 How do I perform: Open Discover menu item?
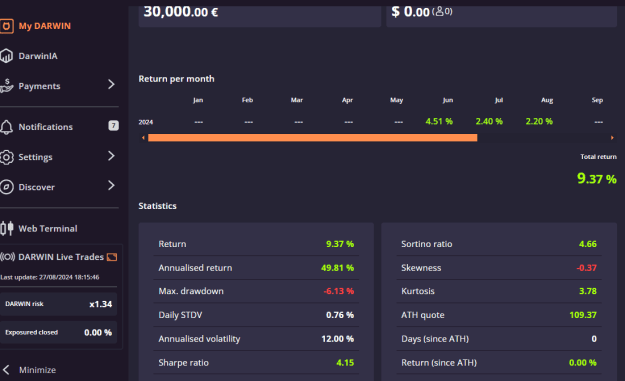point(37,187)
